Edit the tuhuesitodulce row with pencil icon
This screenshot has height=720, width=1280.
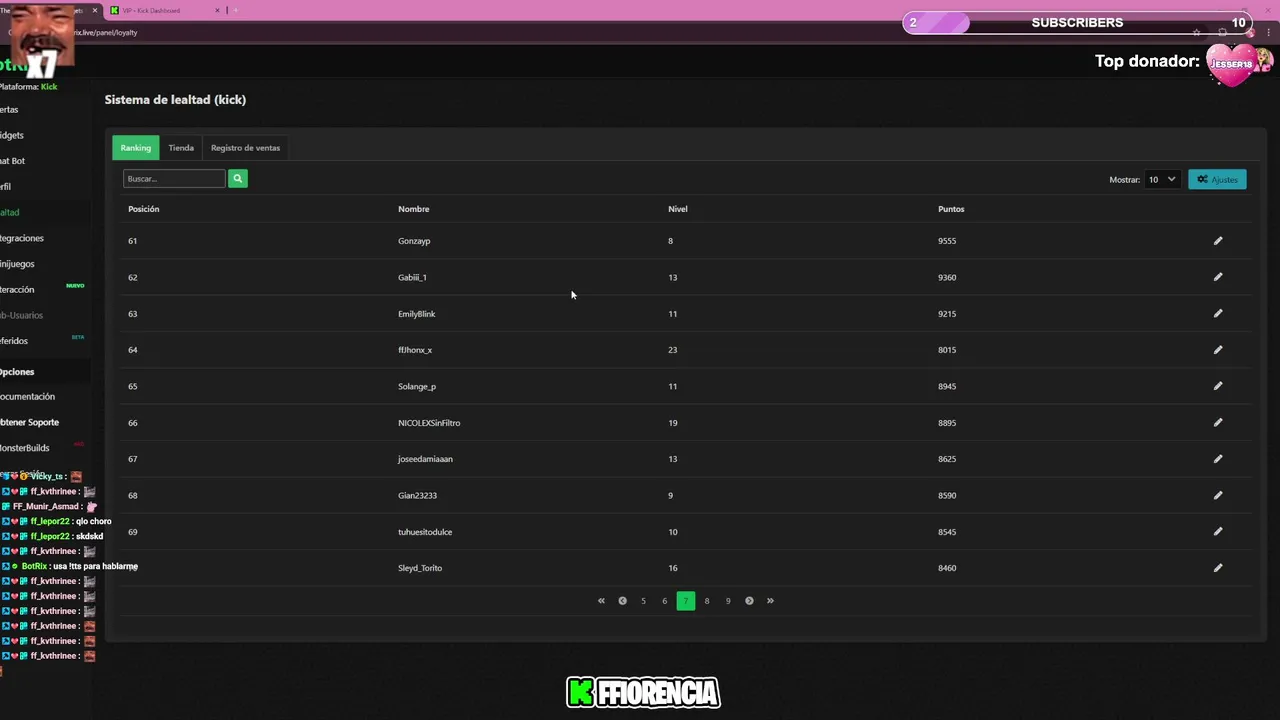tap(1218, 532)
